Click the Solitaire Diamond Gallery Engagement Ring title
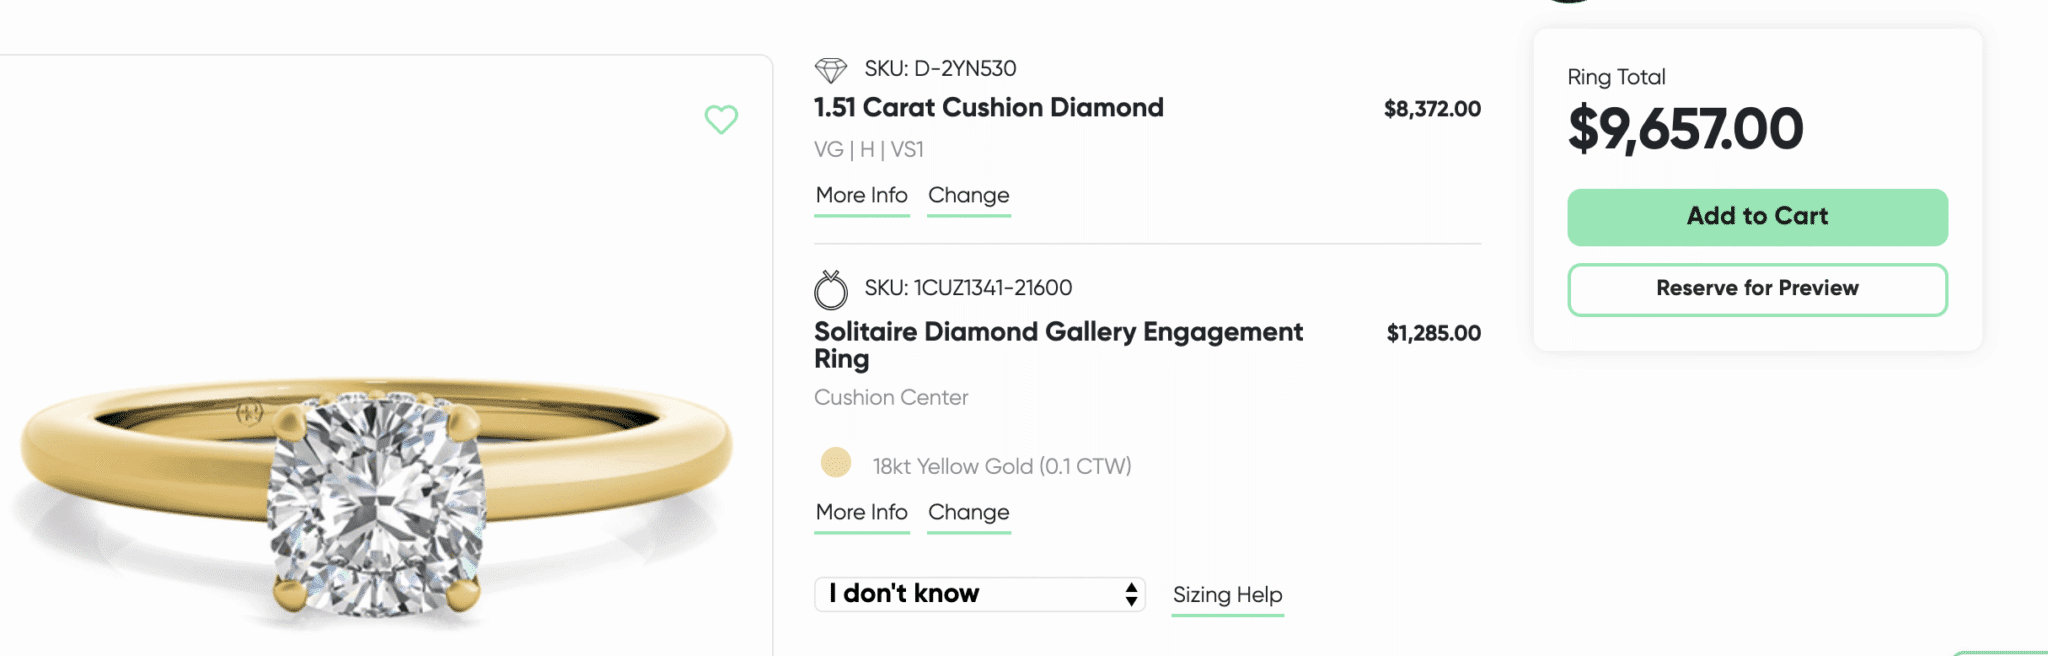Screen dimensions: 2048x656 (x=1058, y=345)
